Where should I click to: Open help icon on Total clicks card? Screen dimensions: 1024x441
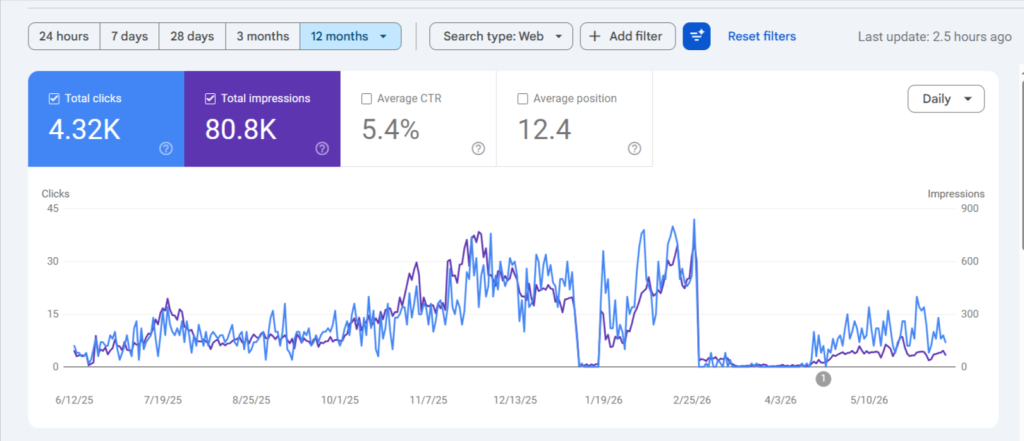pyautogui.click(x=166, y=149)
